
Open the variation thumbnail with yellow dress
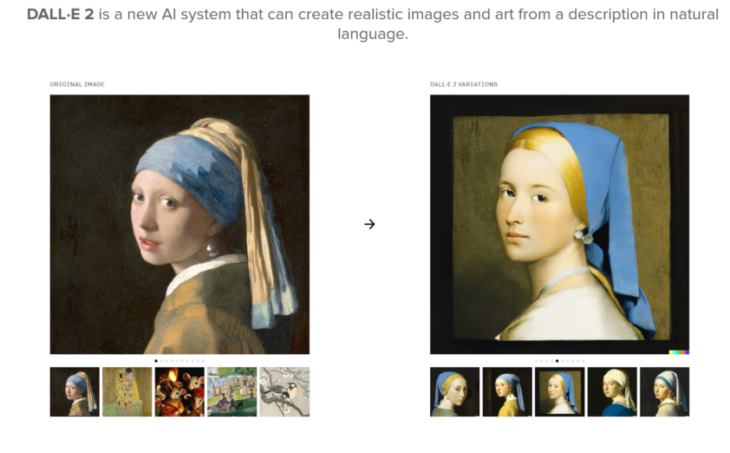(x=507, y=392)
